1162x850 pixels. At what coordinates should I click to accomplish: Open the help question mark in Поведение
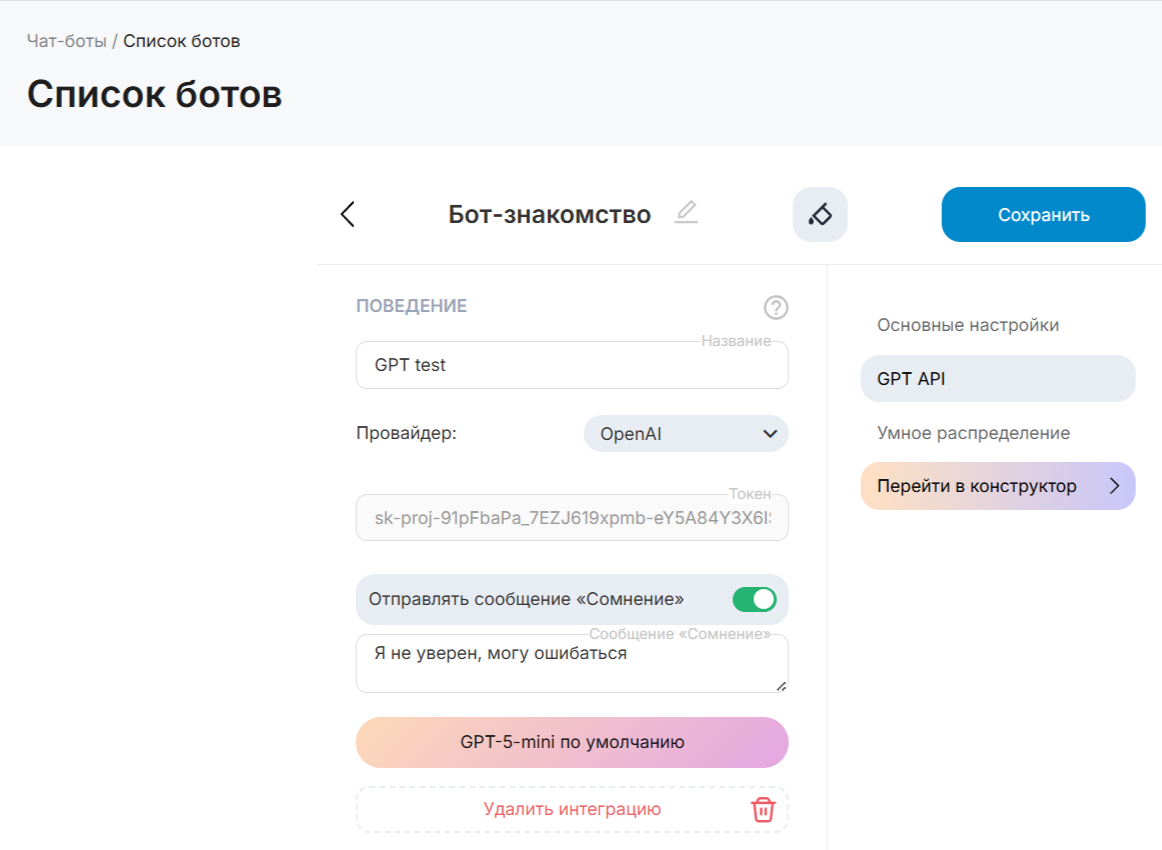(x=775, y=308)
